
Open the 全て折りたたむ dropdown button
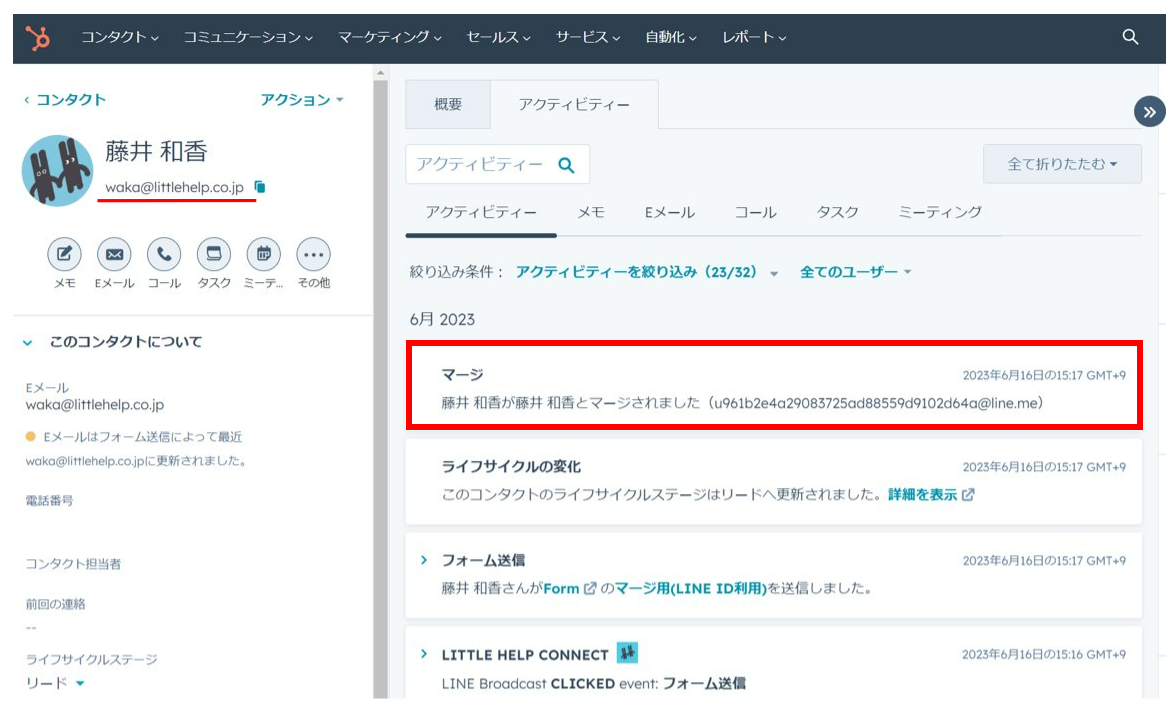[x=1061, y=164]
